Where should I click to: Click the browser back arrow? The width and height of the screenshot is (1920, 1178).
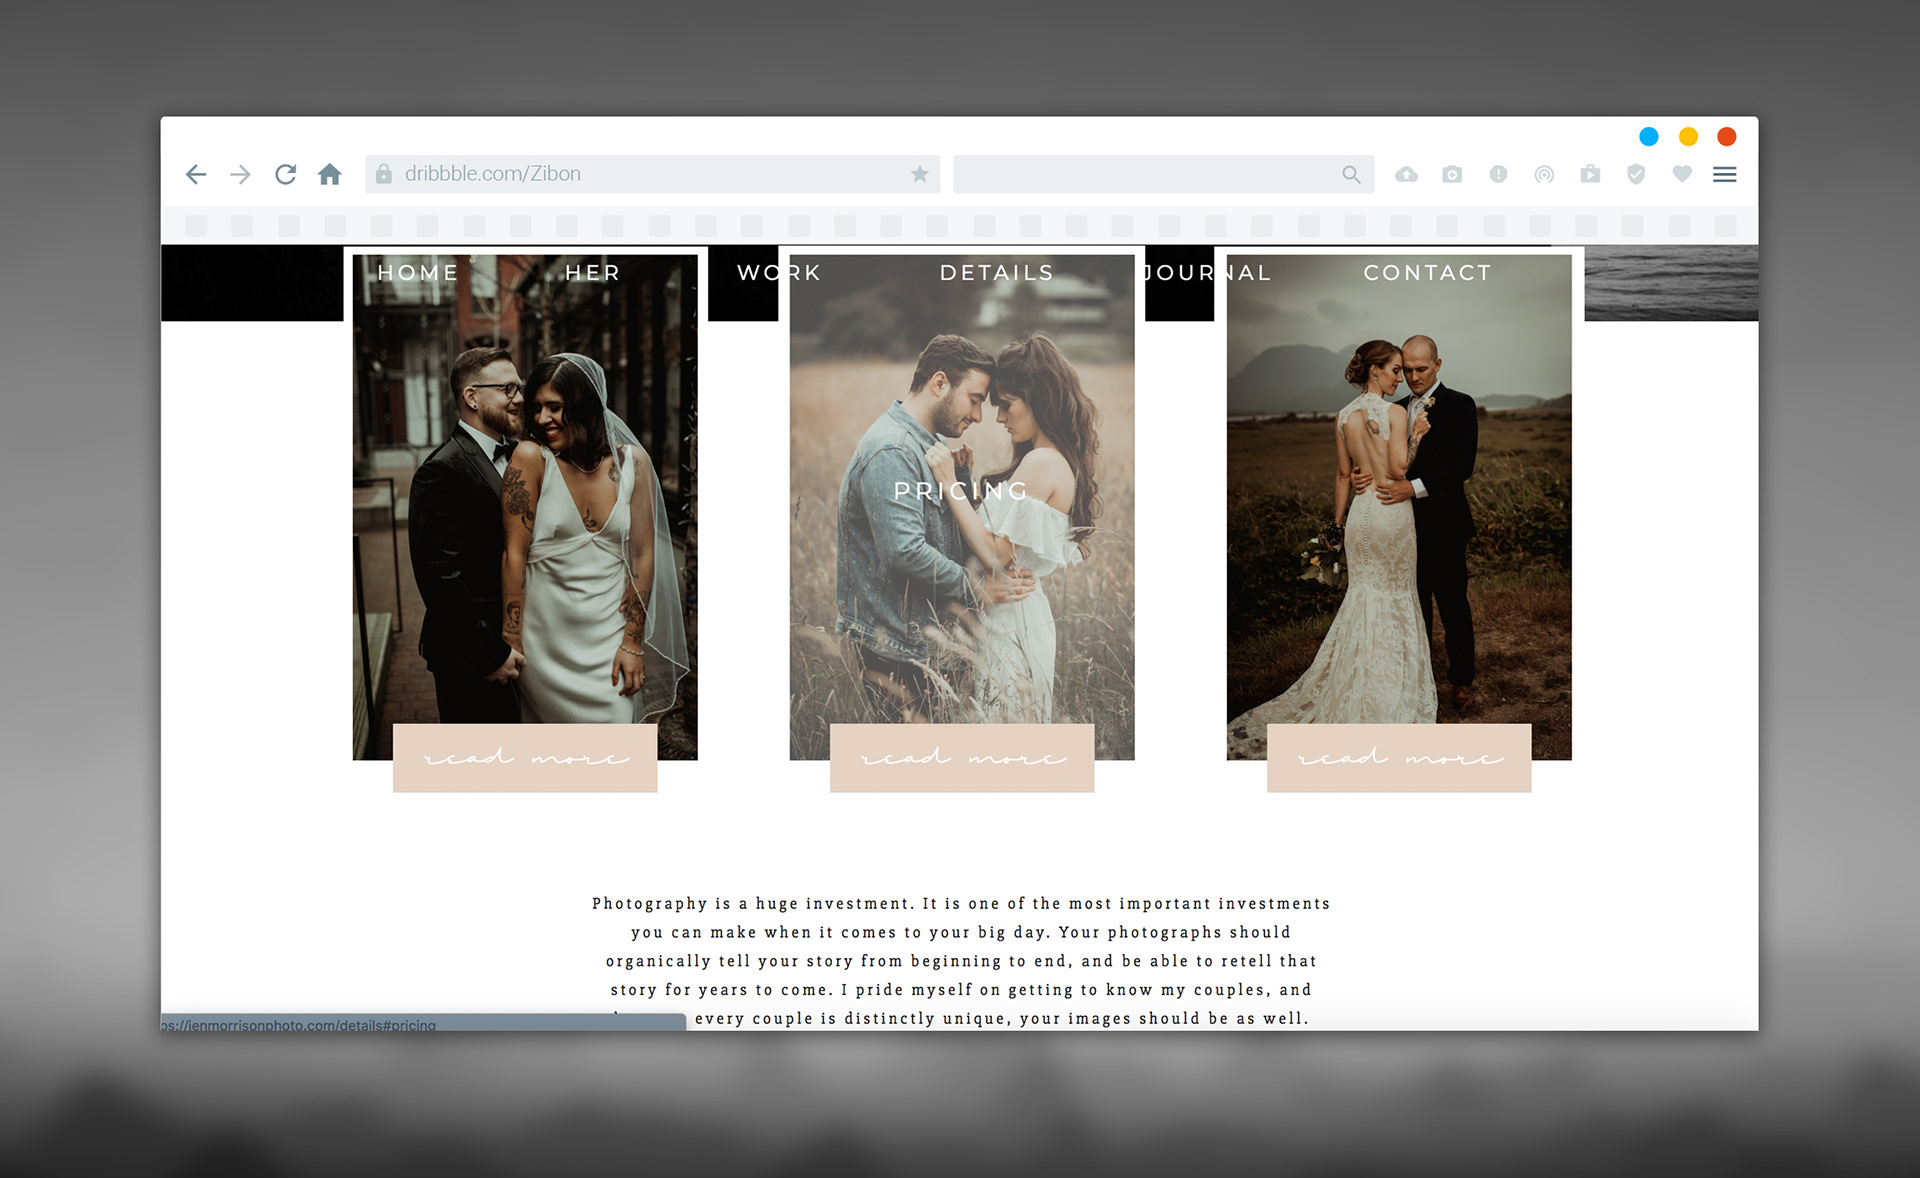(x=196, y=174)
